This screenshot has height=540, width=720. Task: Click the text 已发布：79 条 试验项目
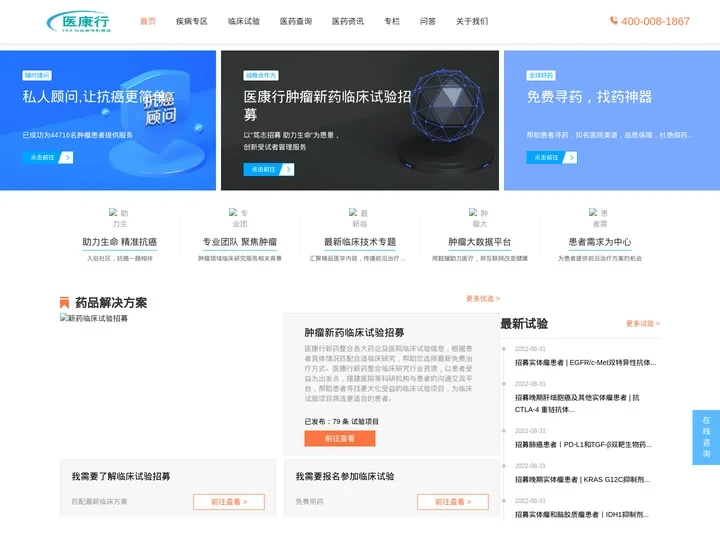click(x=342, y=422)
